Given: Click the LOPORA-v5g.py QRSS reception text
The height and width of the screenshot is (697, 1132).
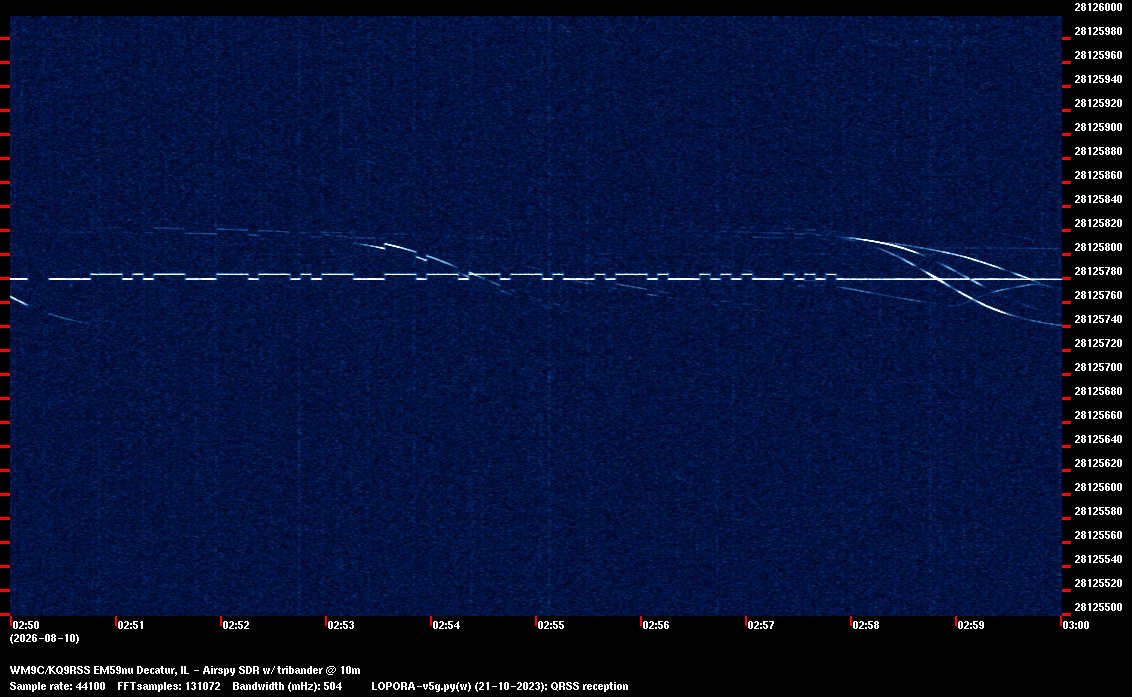Looking at the screenshot, I should click(500, 686).
